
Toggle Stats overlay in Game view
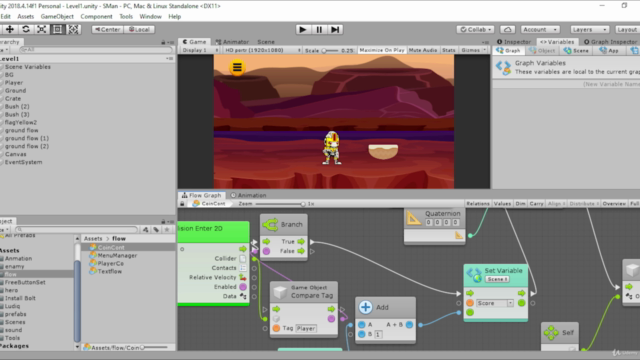pos(449,50)
